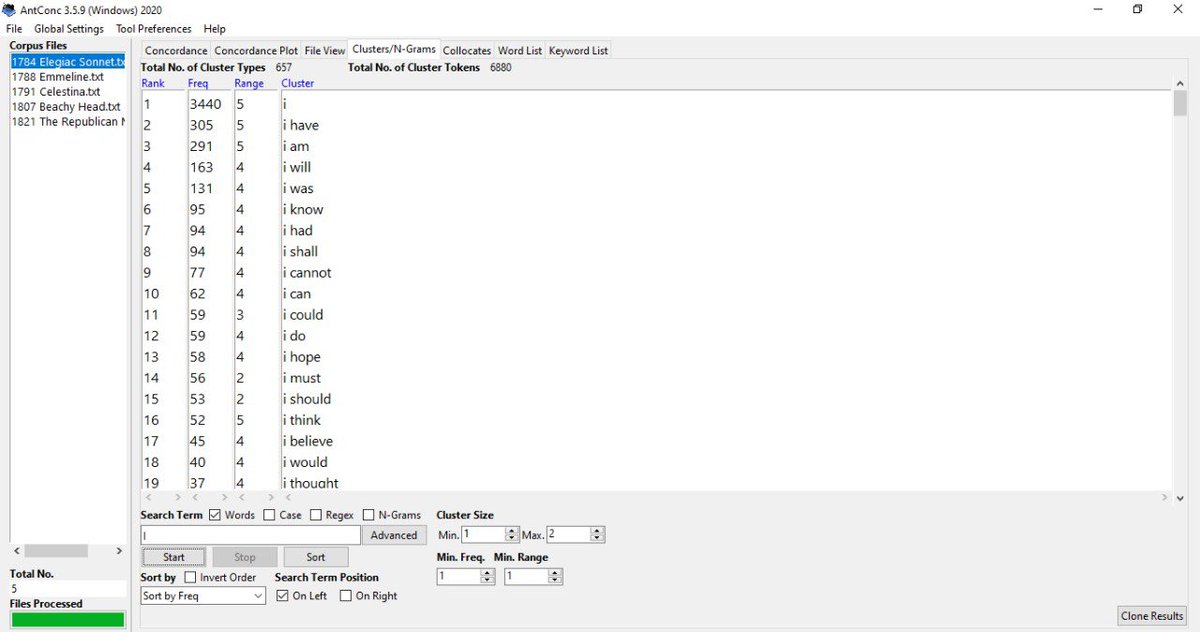Click the Cluster column header

click(298, 83)
